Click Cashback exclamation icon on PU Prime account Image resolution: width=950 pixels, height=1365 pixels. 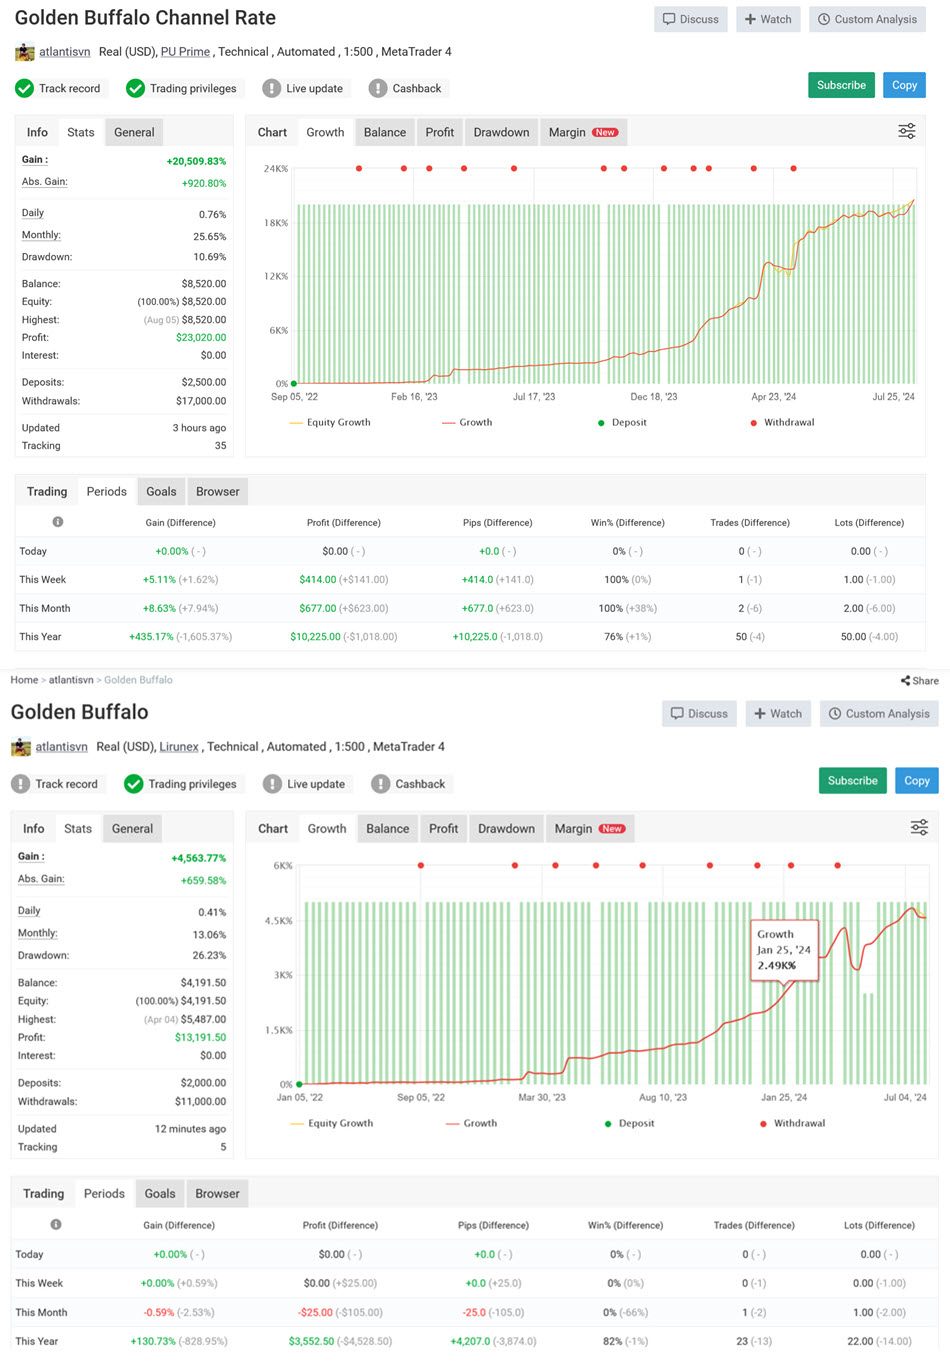coord(377,89)
